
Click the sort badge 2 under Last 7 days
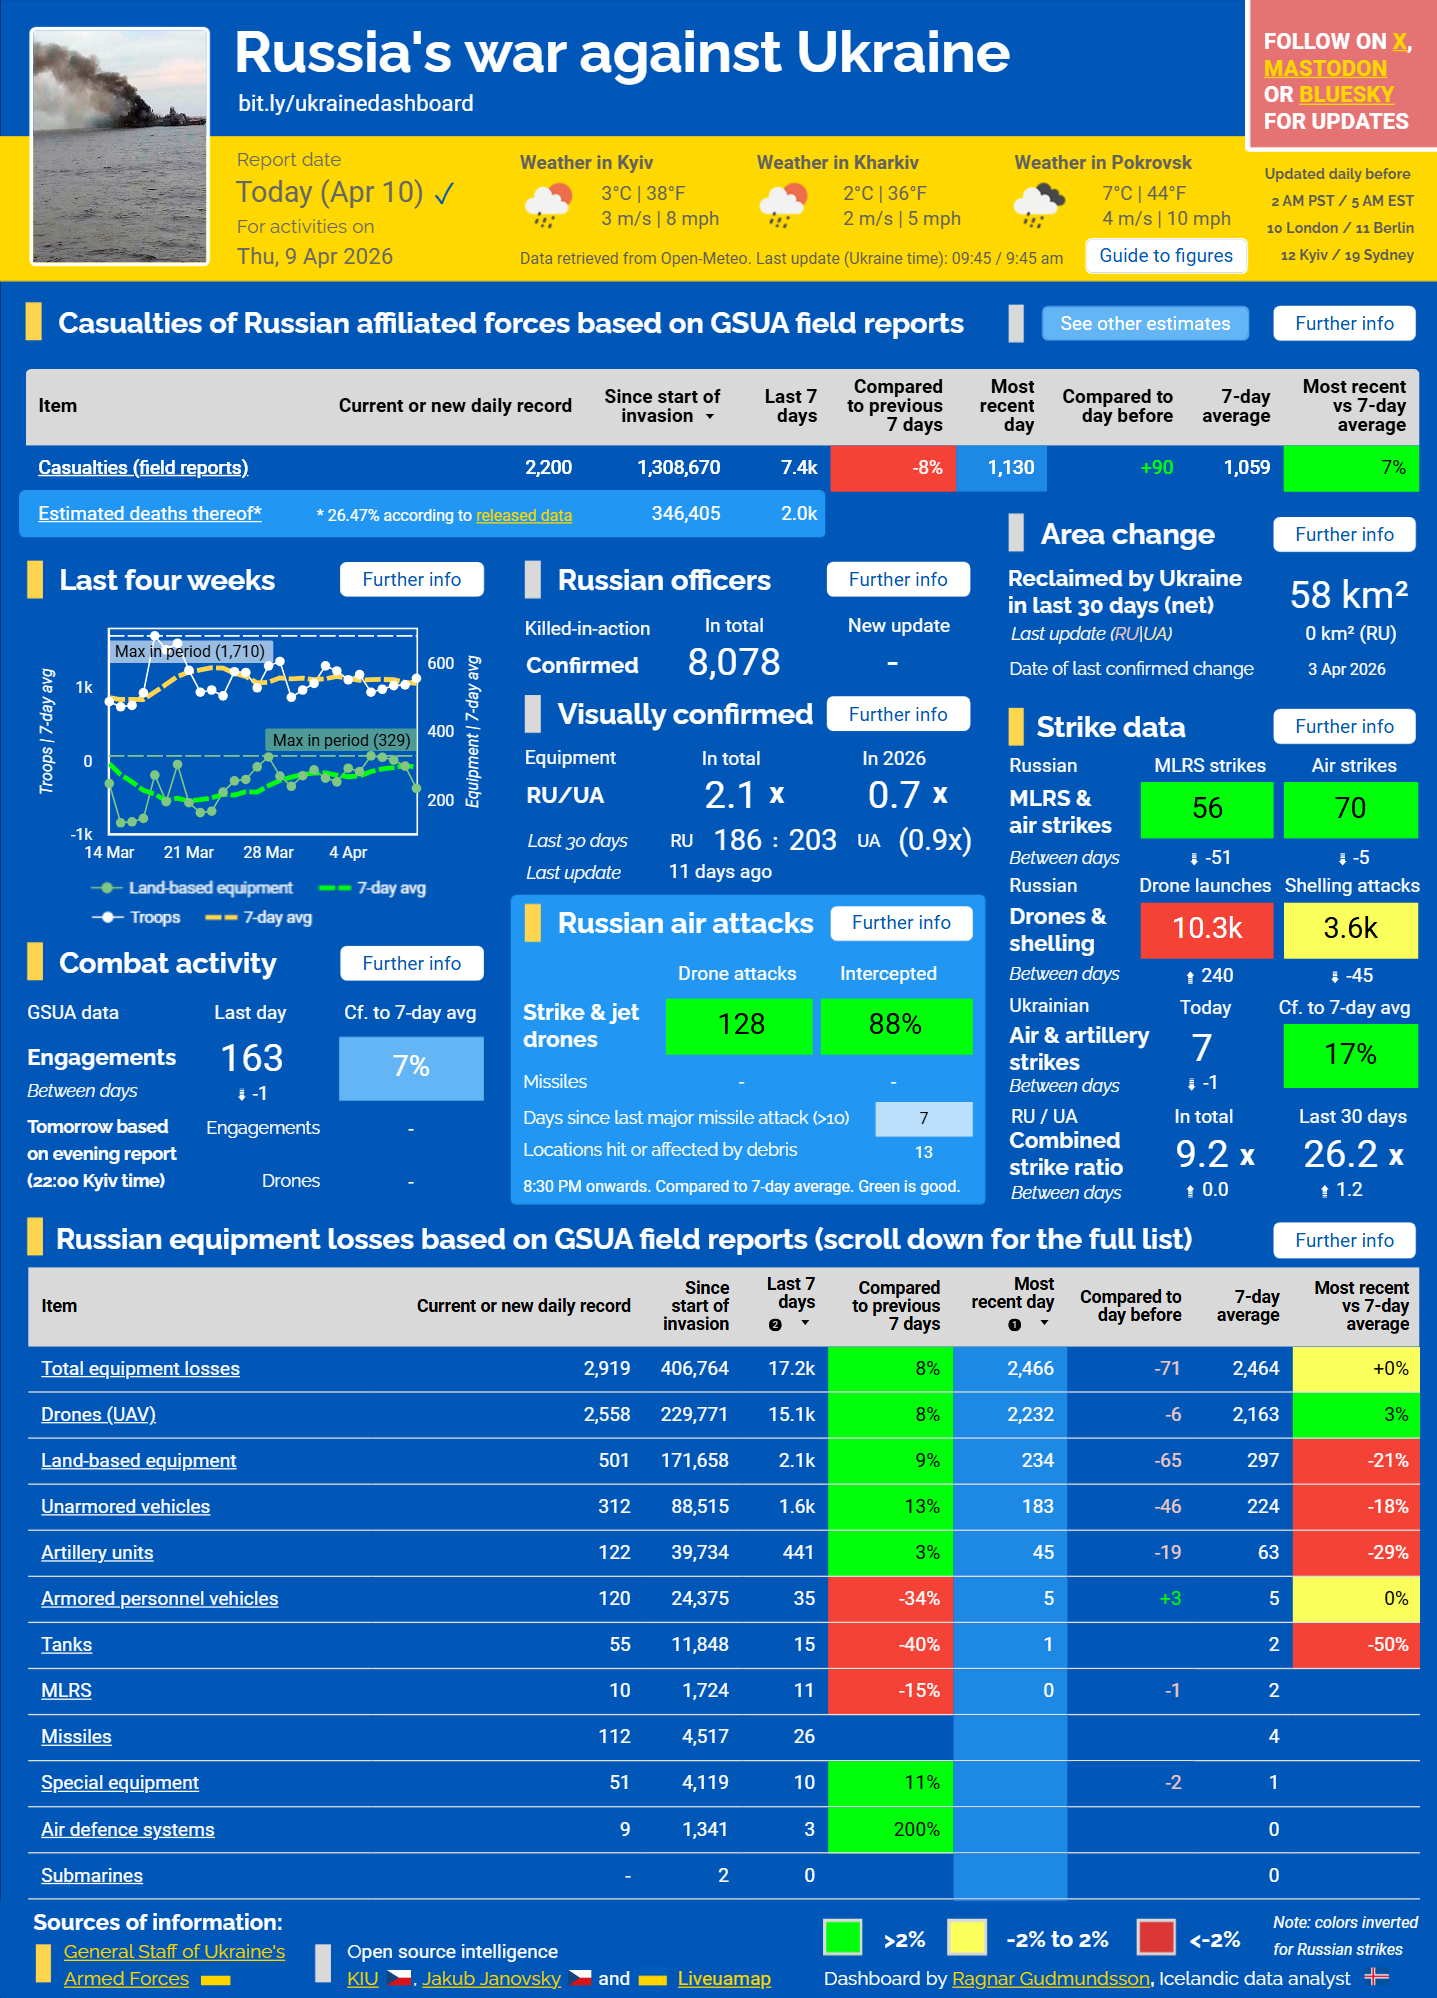pyautogui.click(x=775, y=1324)
